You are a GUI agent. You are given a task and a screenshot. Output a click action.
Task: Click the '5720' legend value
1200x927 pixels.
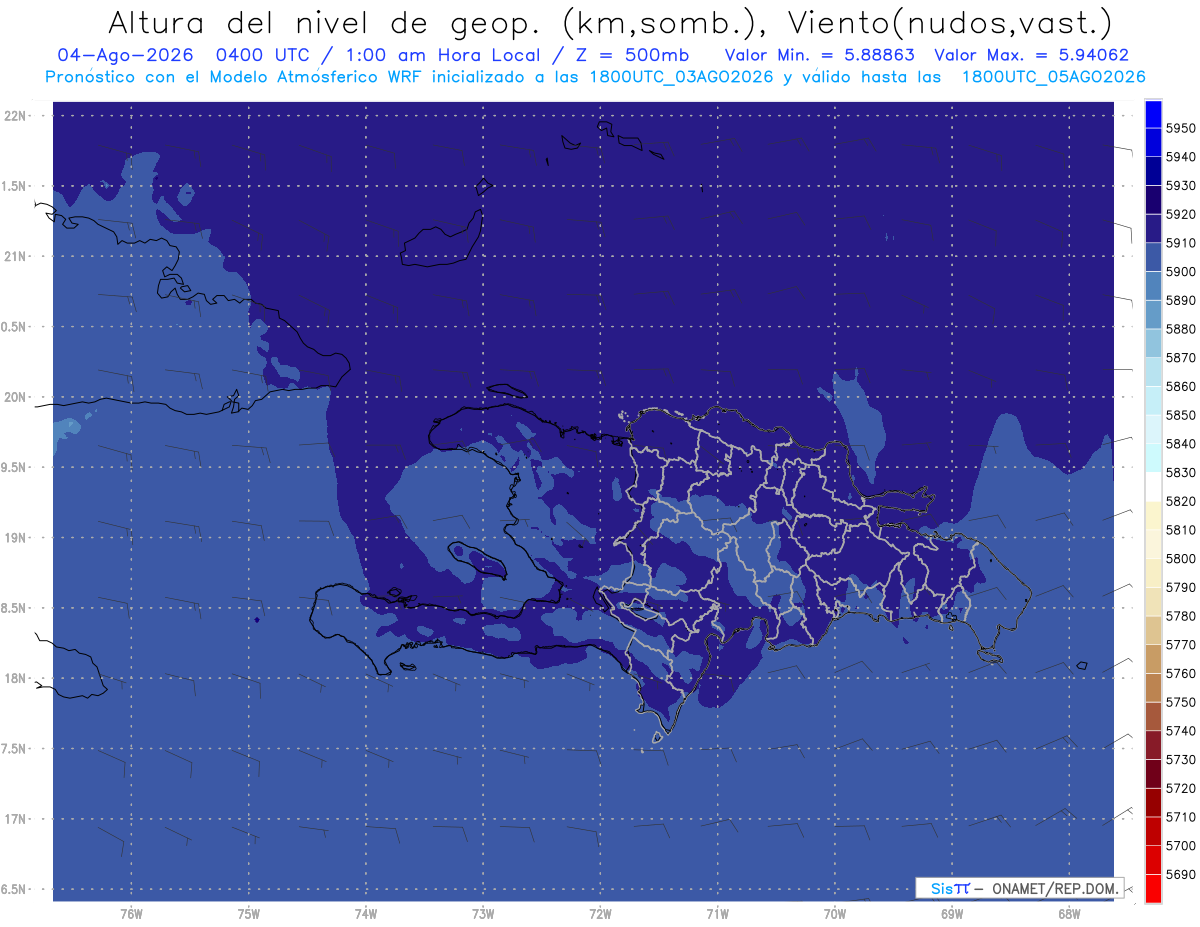[1180, 788]
